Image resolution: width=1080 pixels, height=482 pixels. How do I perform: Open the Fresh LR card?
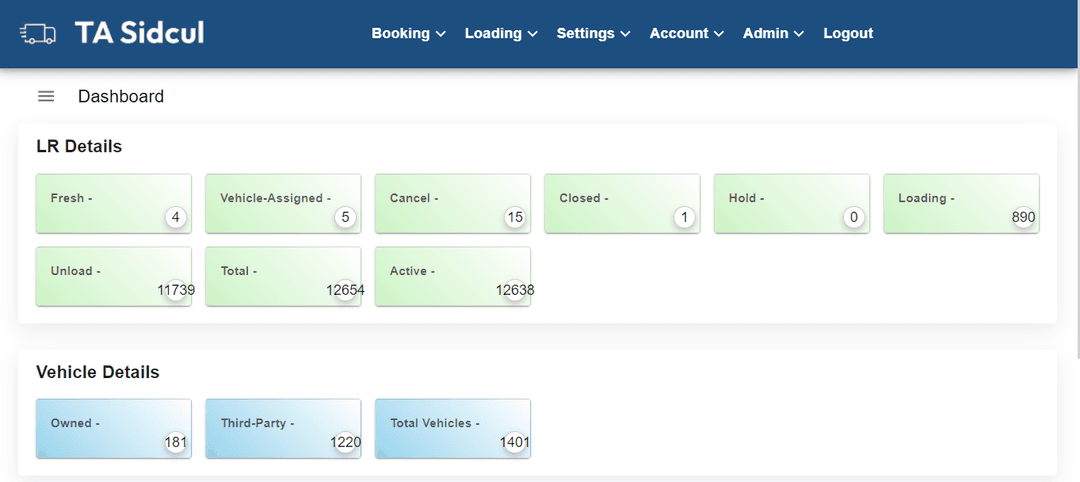pos(113,204)
